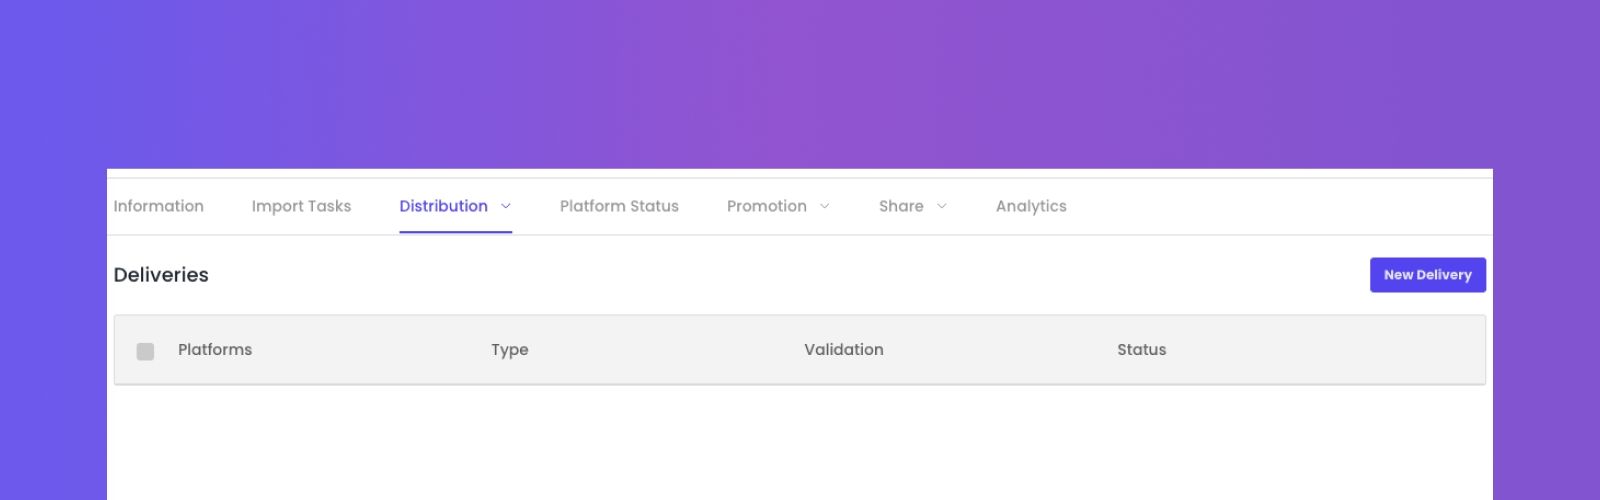Select the Share tab label
Image resolution: width=1600 pixels, height=500 pixels.
pyautogui.click(x=901, y=206)
